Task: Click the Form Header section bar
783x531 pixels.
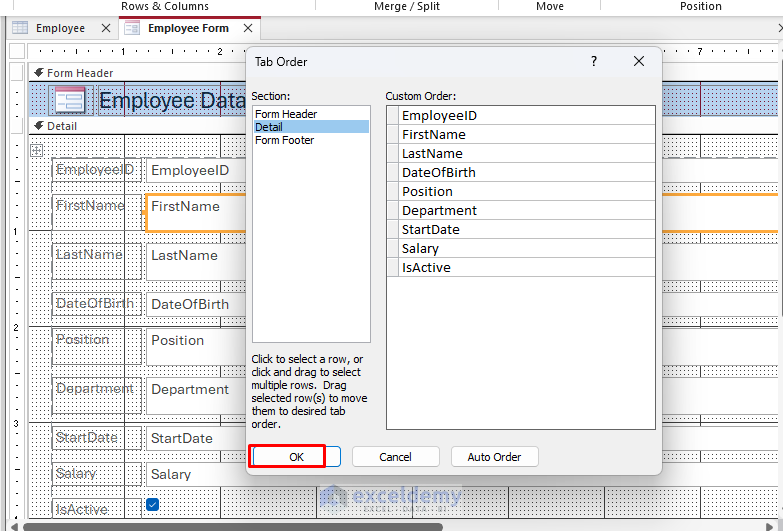Action: point(137,73)
